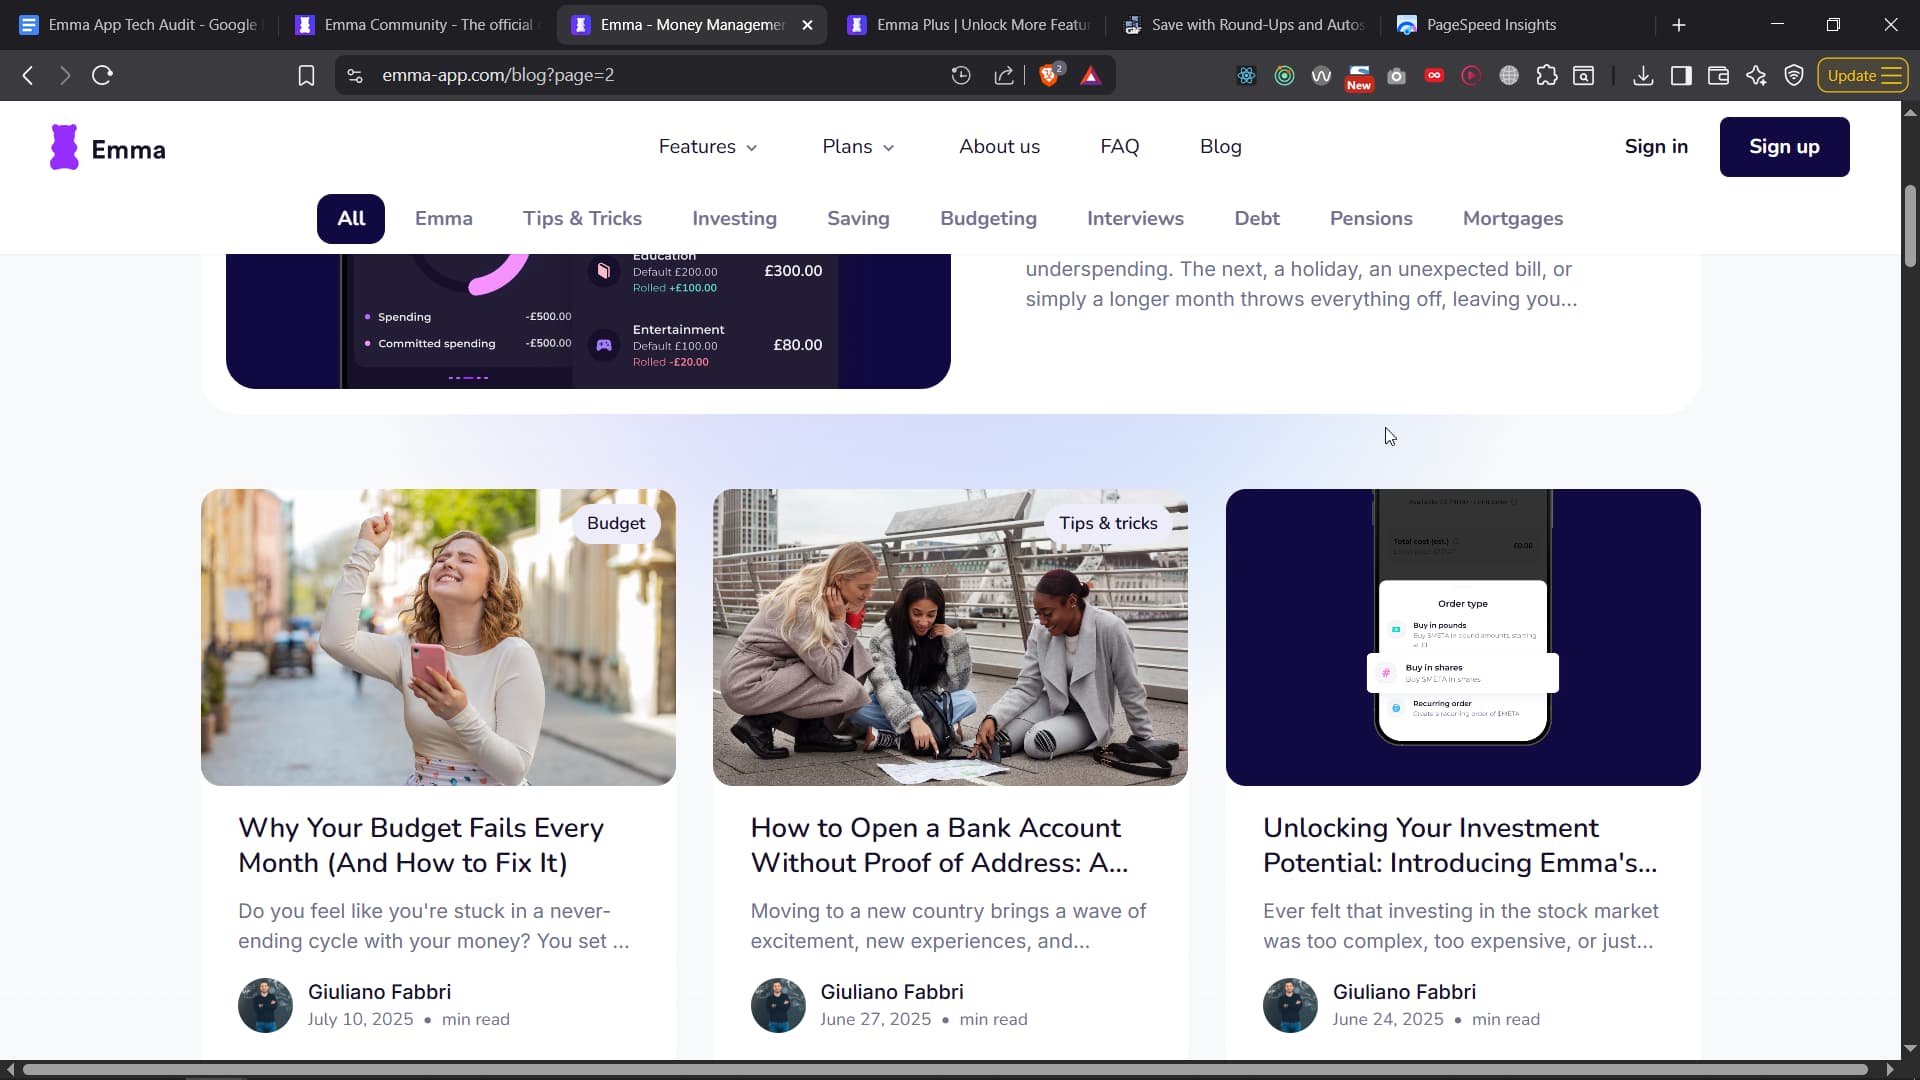Open budget article woman-with-phone thumbnail
Image resolution: width=1920 pixels, height=1080 pixels.
438,637
